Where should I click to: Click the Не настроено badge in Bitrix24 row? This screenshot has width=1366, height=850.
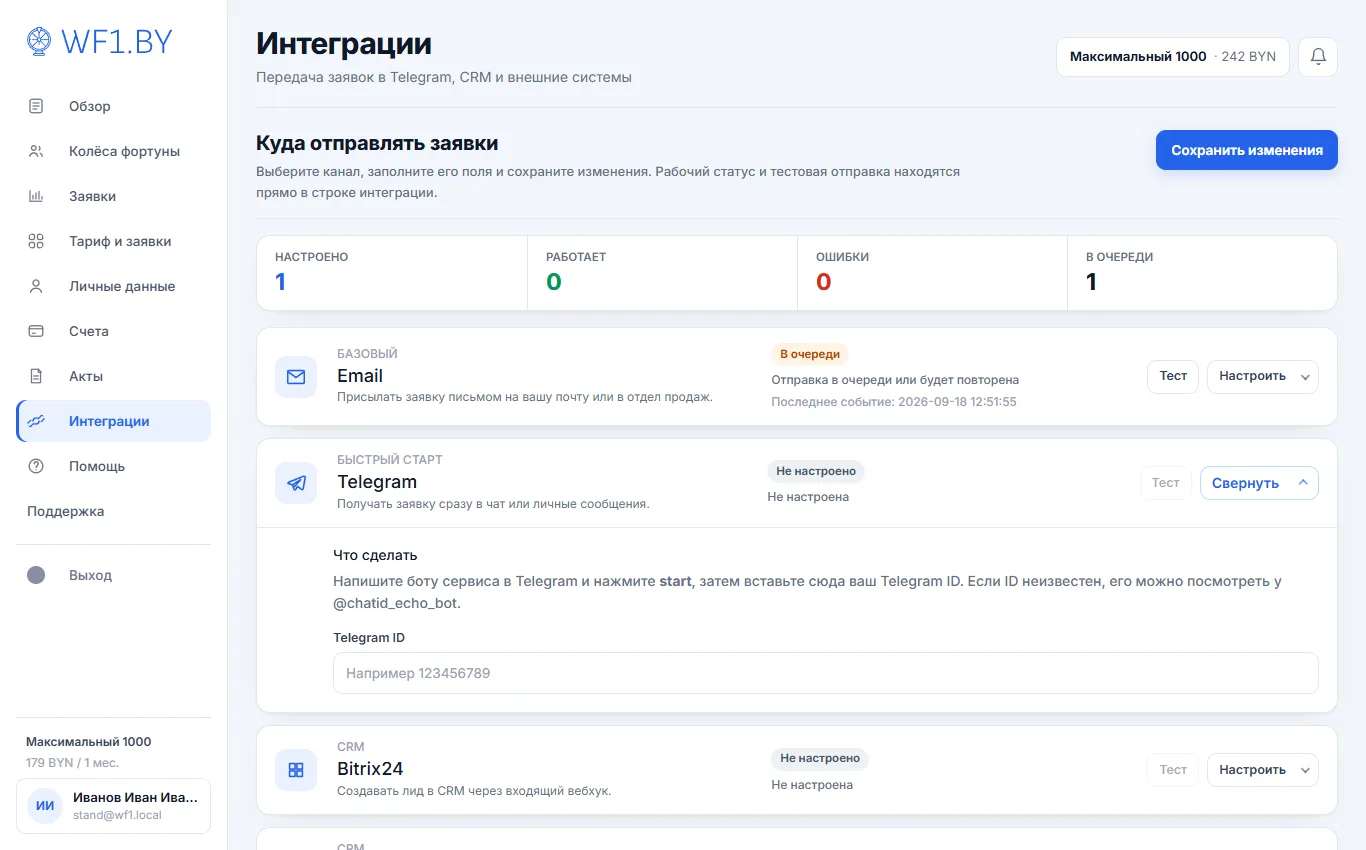click(820, 758)
